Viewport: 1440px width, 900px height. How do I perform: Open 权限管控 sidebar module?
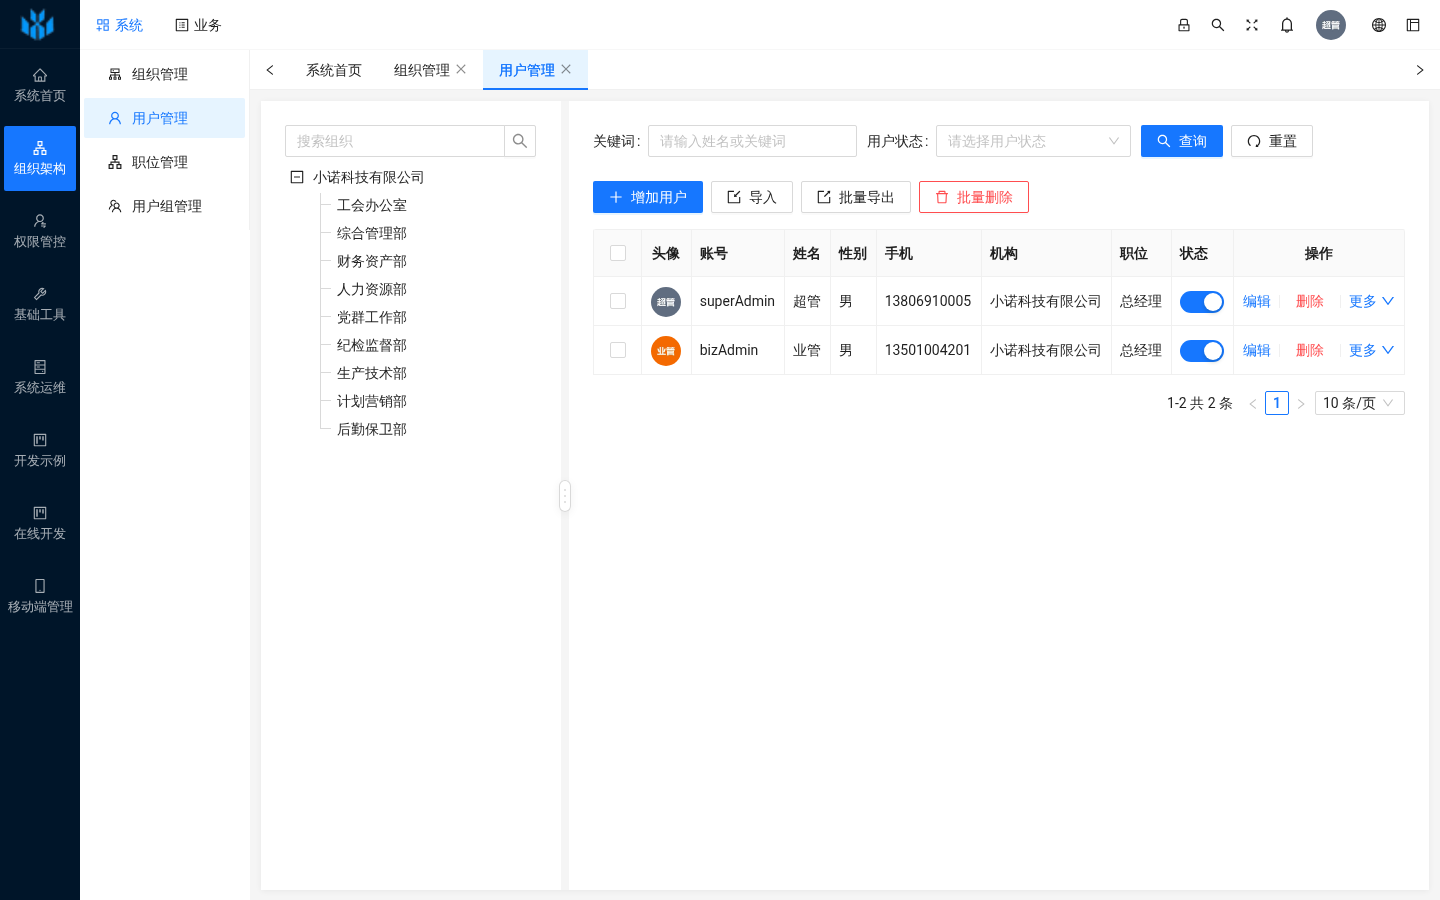(40, 232)
